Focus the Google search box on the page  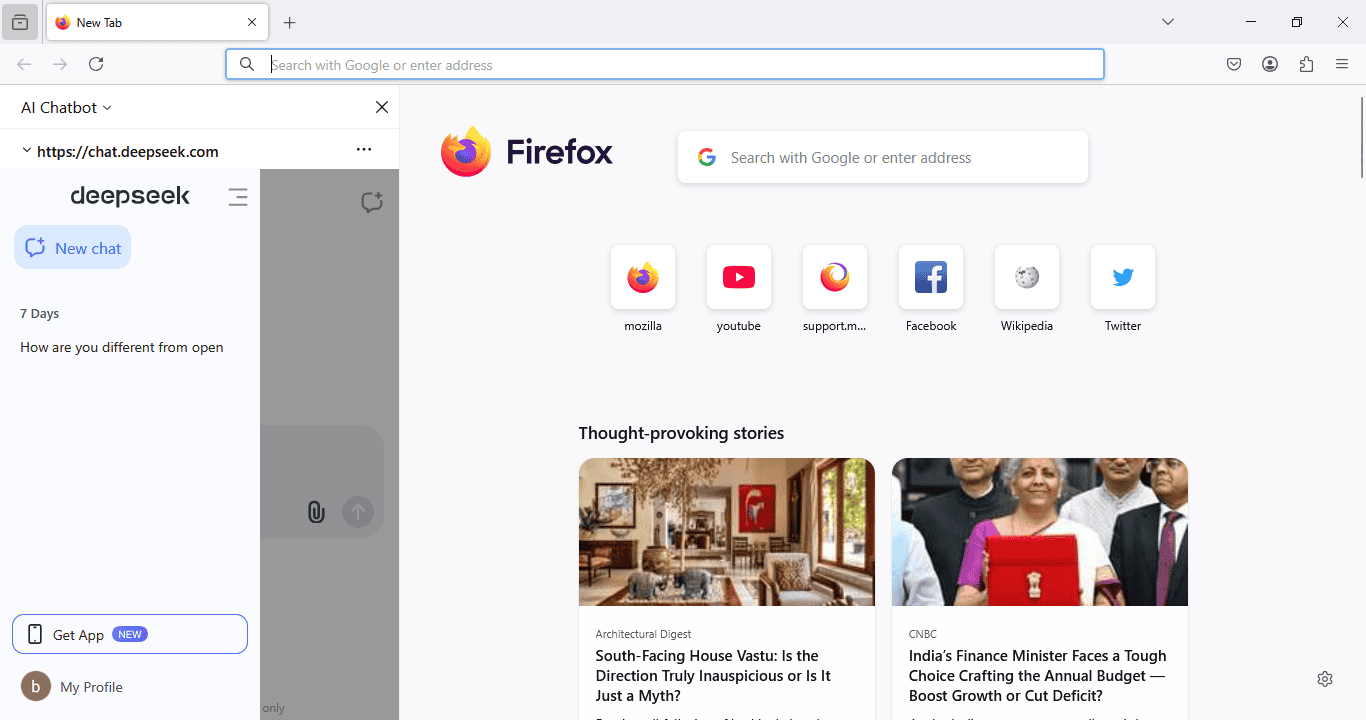click(x=883, y=157)
